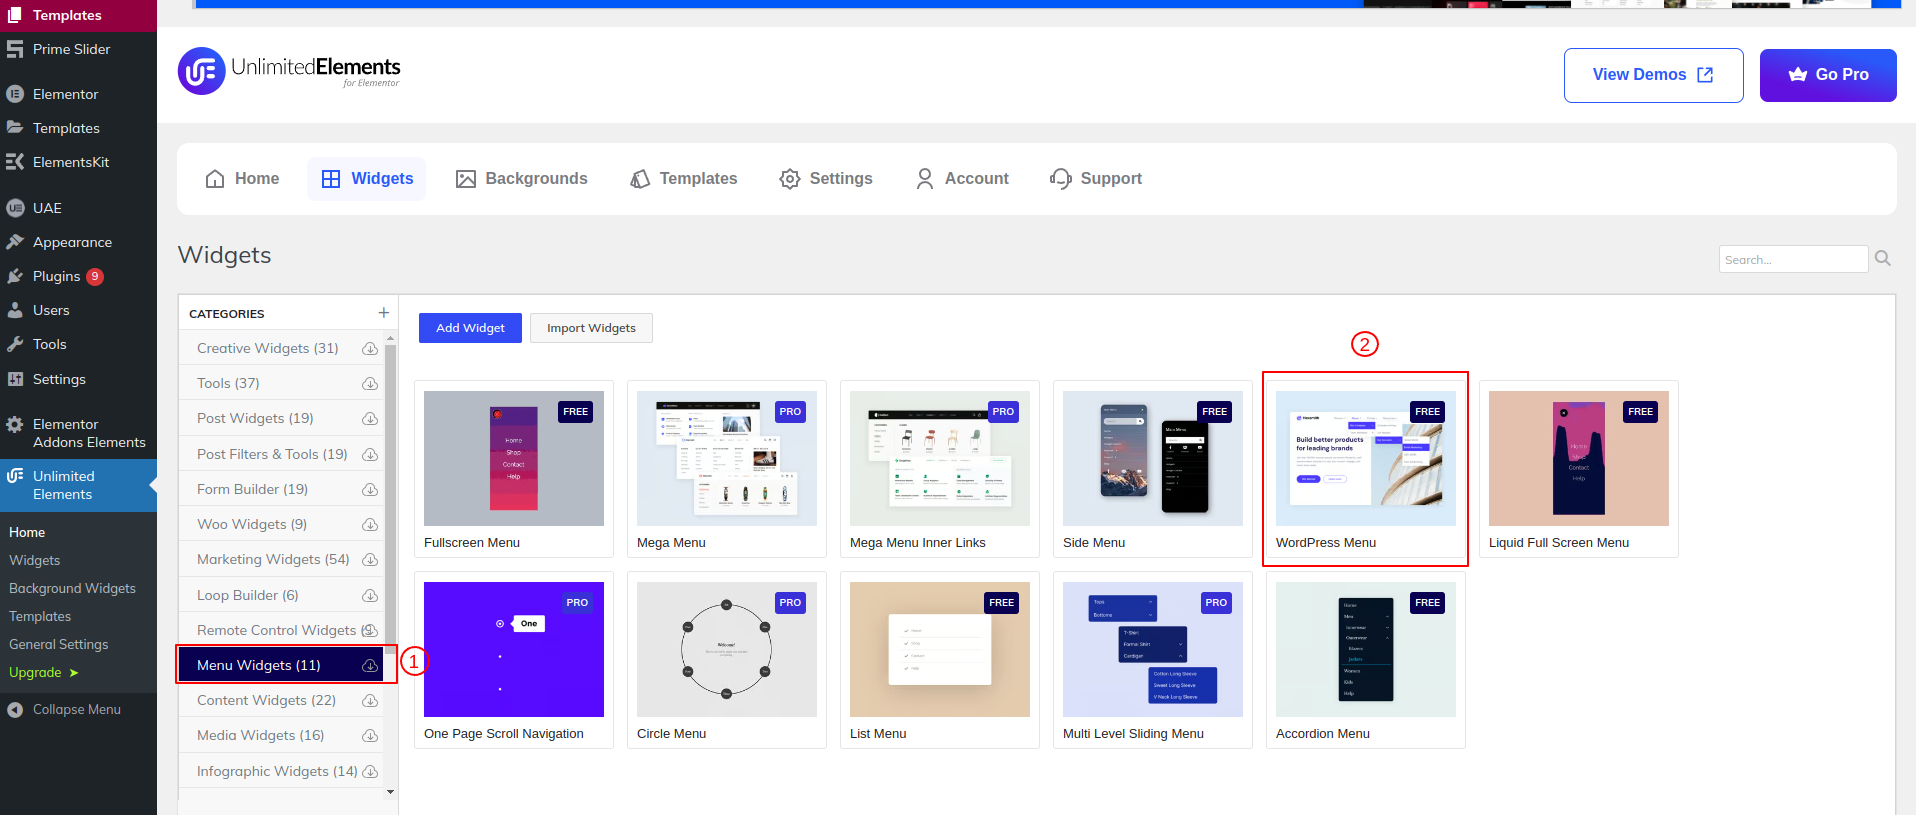Screen dimensions: 1916x815
Task: Open the Support tab
Action: tap(1096, 179)
